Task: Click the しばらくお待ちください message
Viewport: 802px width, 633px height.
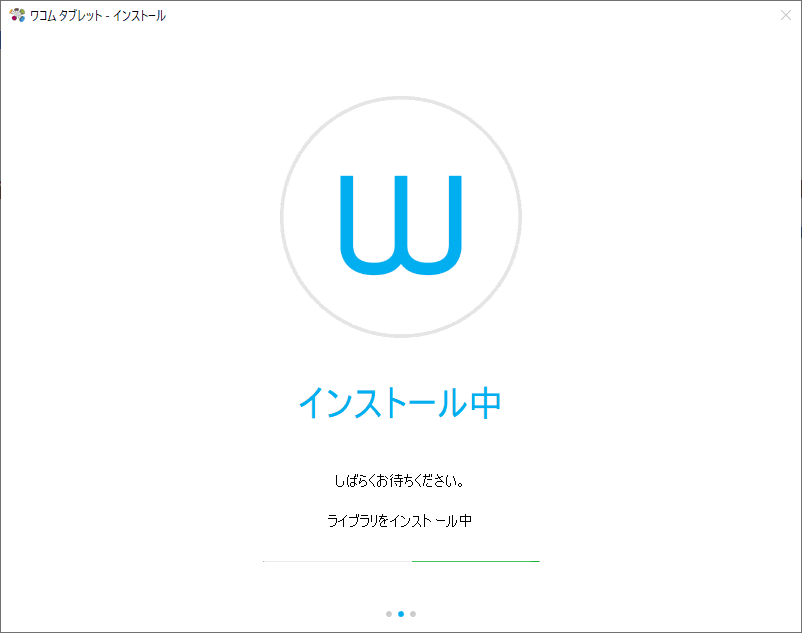Action: coord(399,481)
